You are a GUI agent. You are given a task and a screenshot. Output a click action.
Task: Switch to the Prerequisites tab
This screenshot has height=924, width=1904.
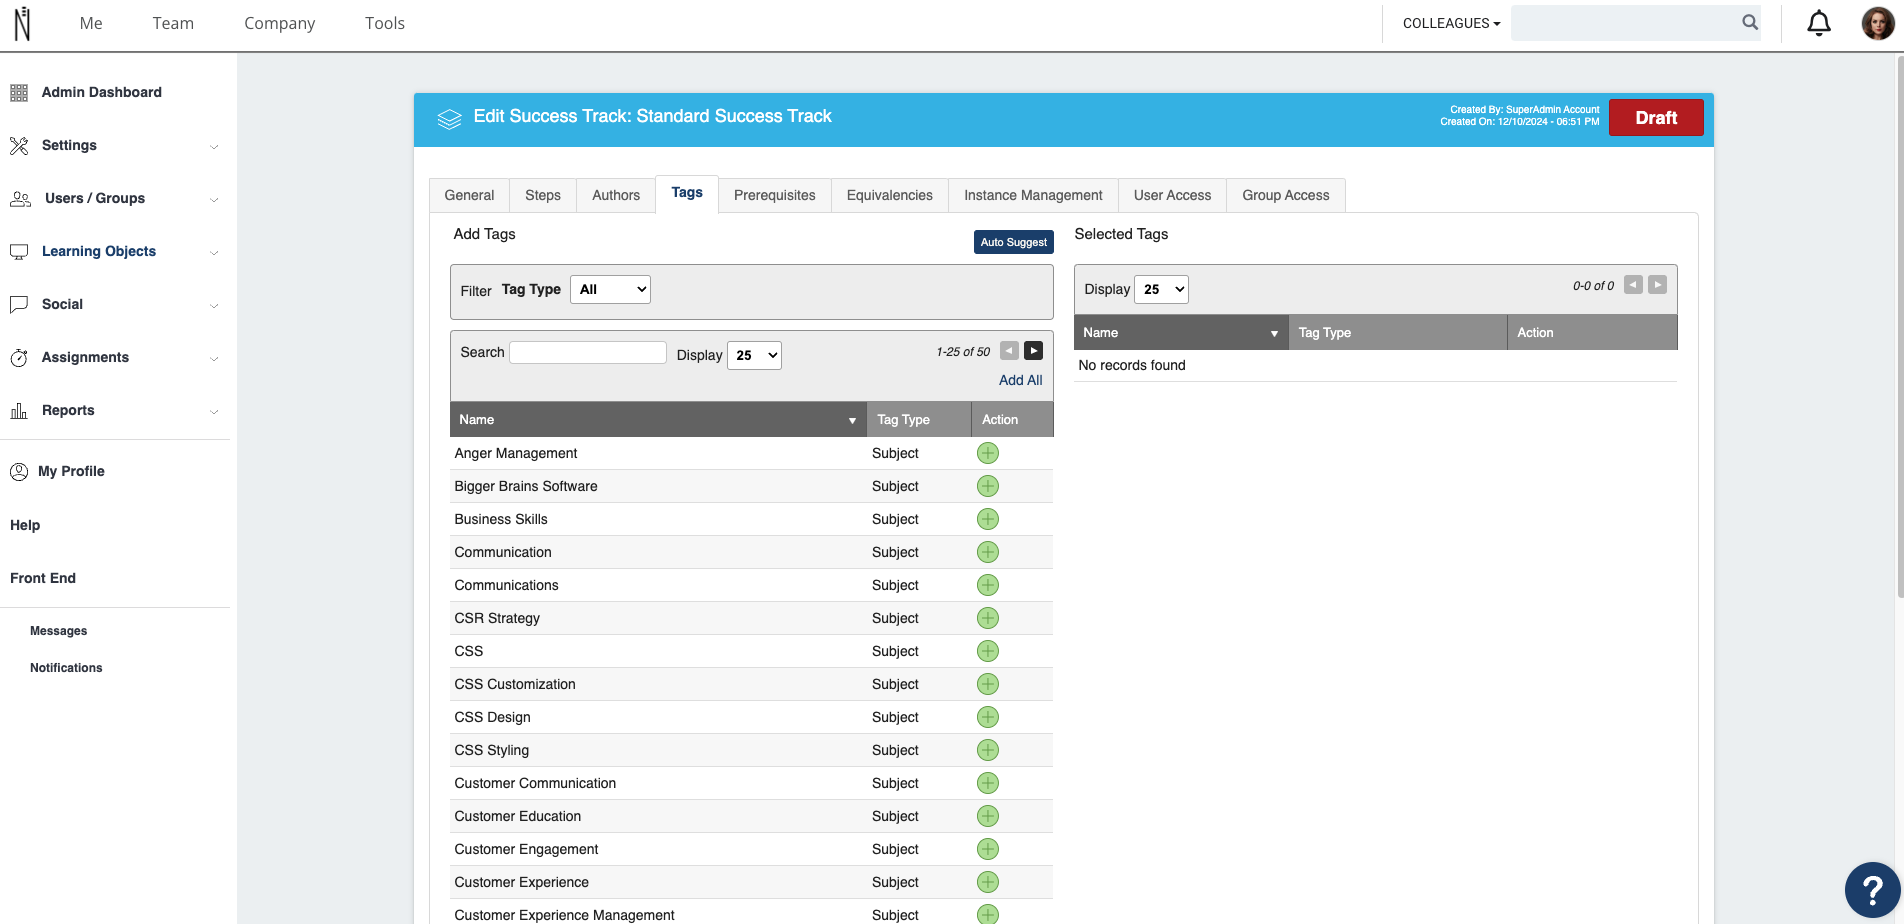pos(775,195)
